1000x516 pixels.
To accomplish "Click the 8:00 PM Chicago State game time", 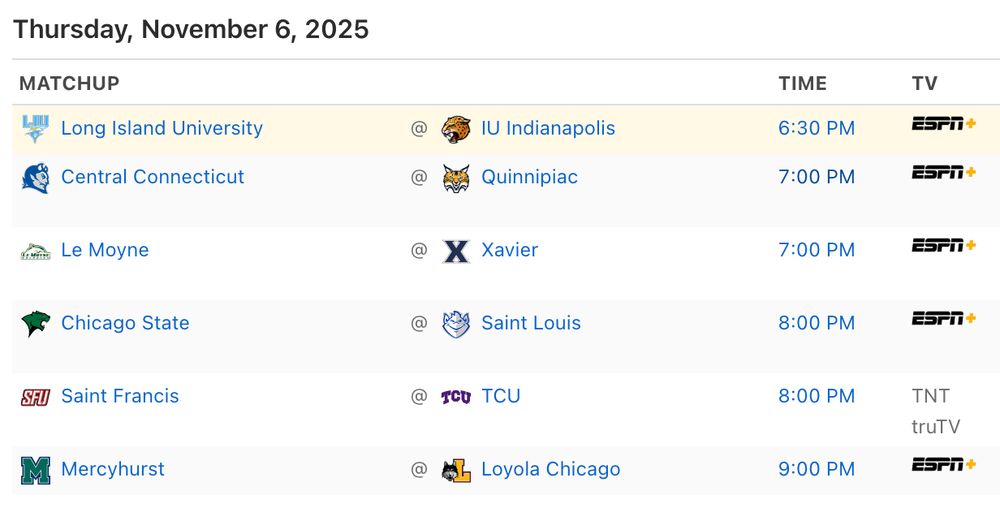I will 816,323.
